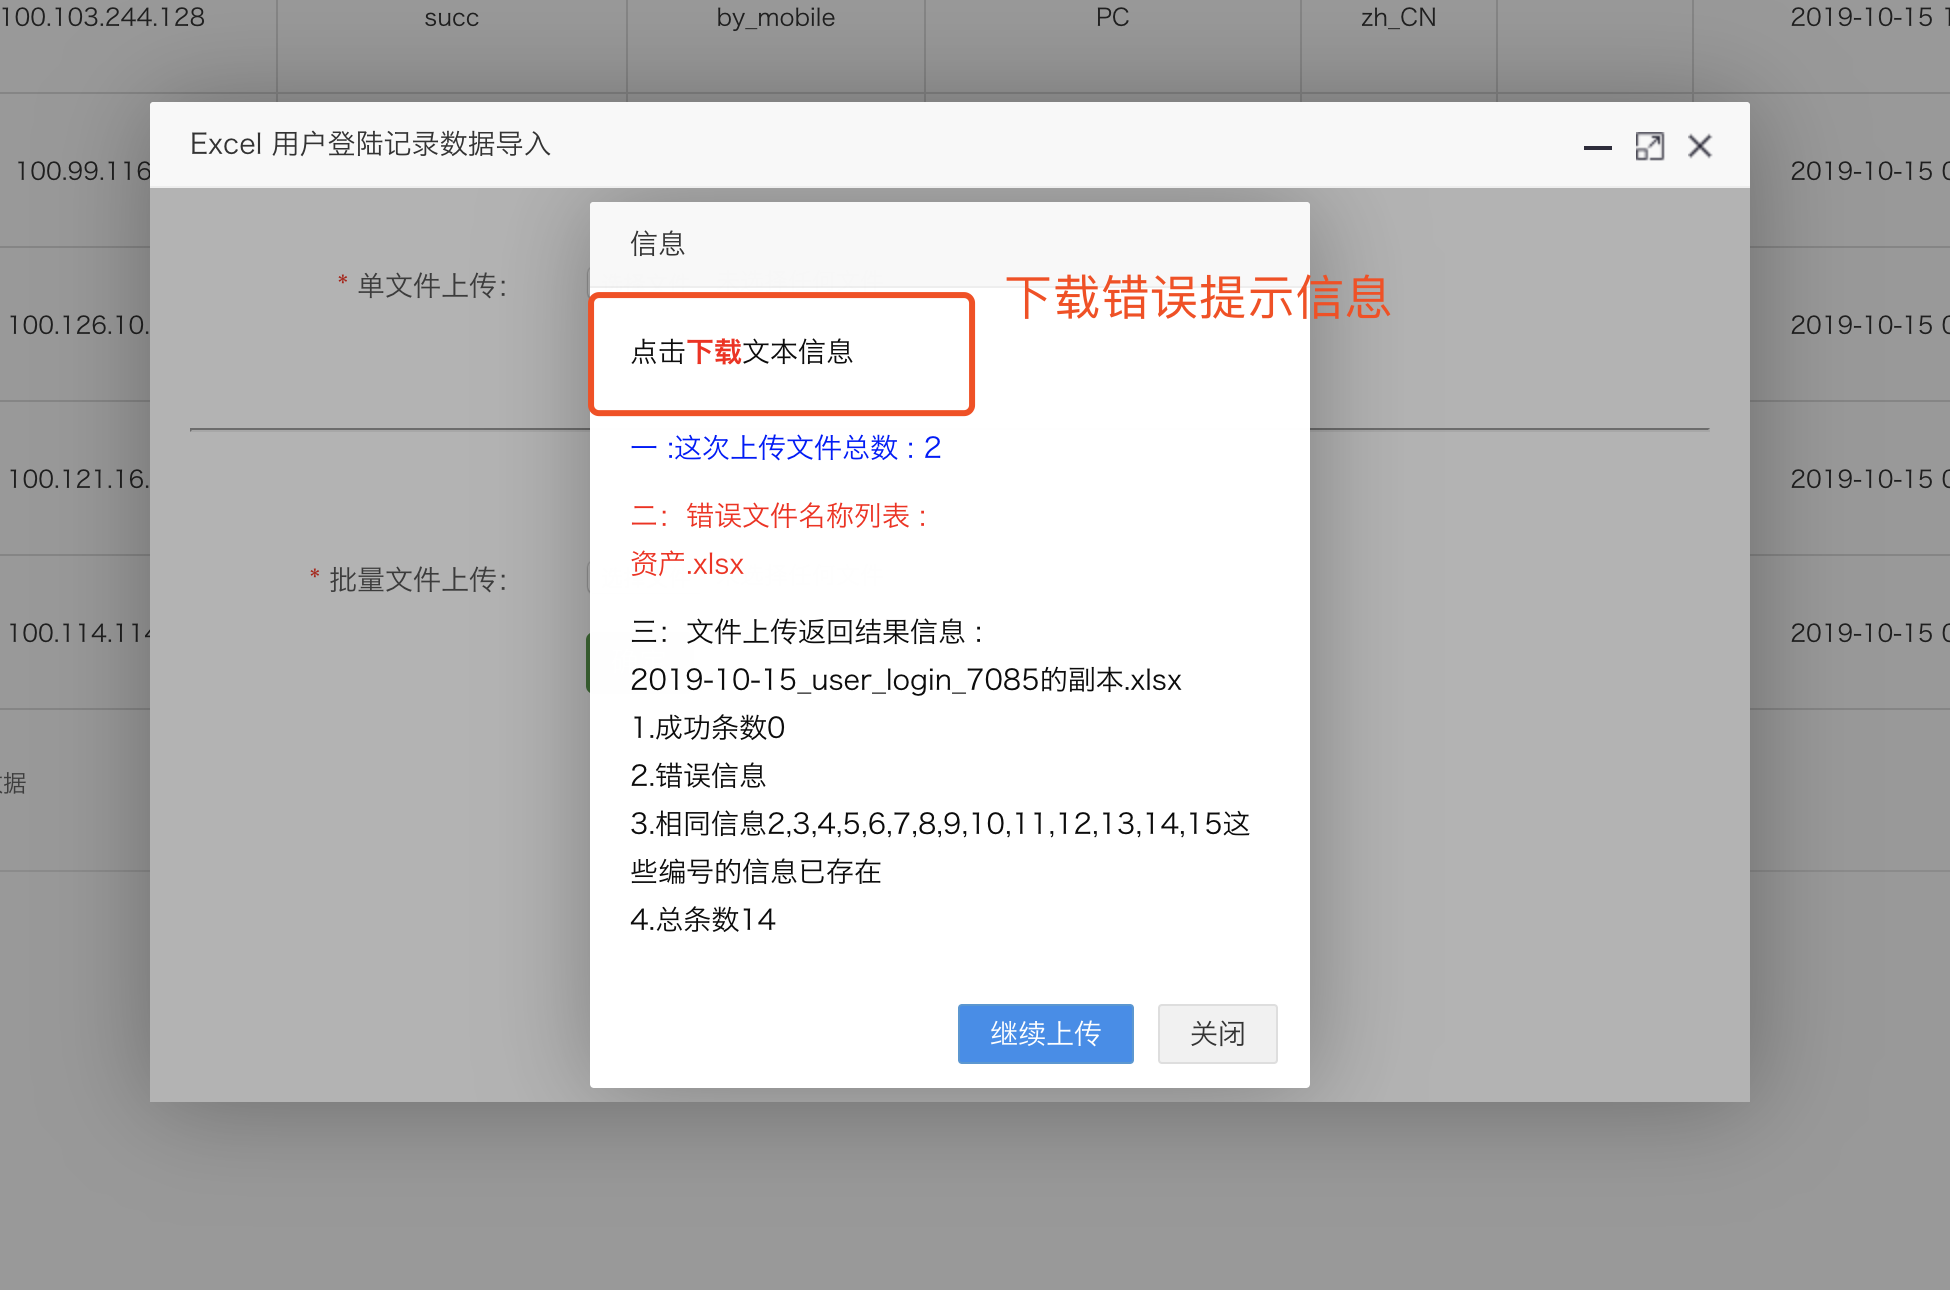This screenshot has width=1950, height=1290.
Task: Select the 100.103.244.128 IP cell
Action: tap(103, 18)
